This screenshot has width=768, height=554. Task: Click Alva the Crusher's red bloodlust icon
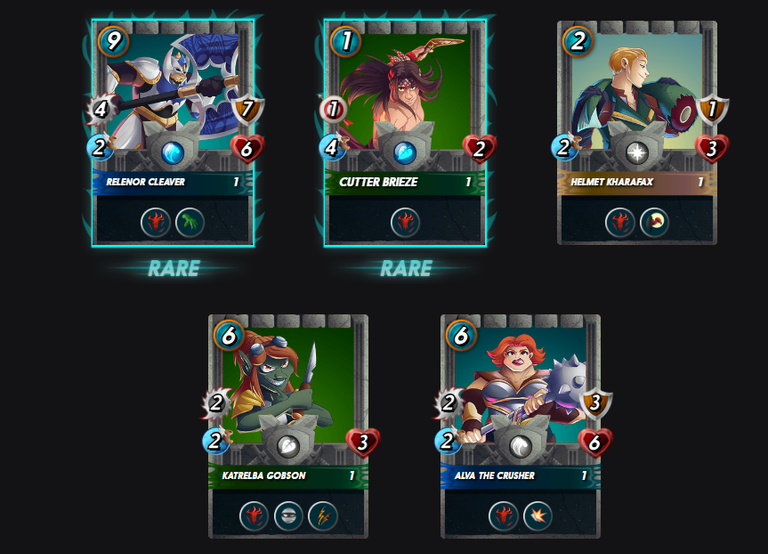pos(504,516)
